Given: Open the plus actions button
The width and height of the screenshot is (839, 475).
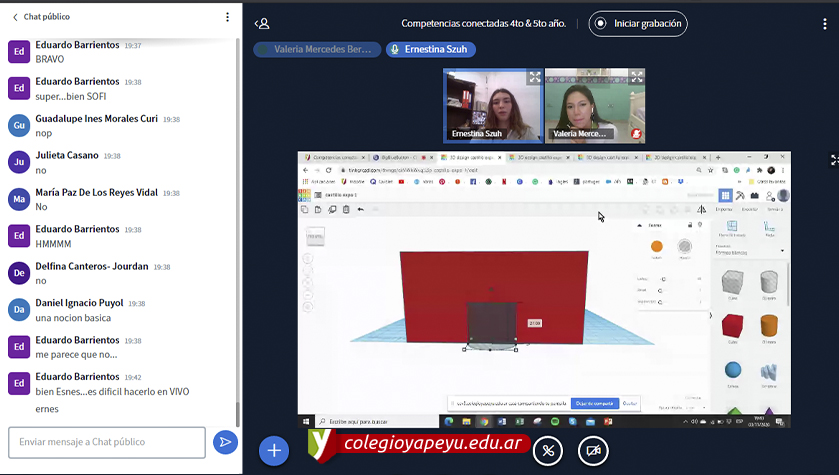Looking at the screenshot, I should pos(274,451).
